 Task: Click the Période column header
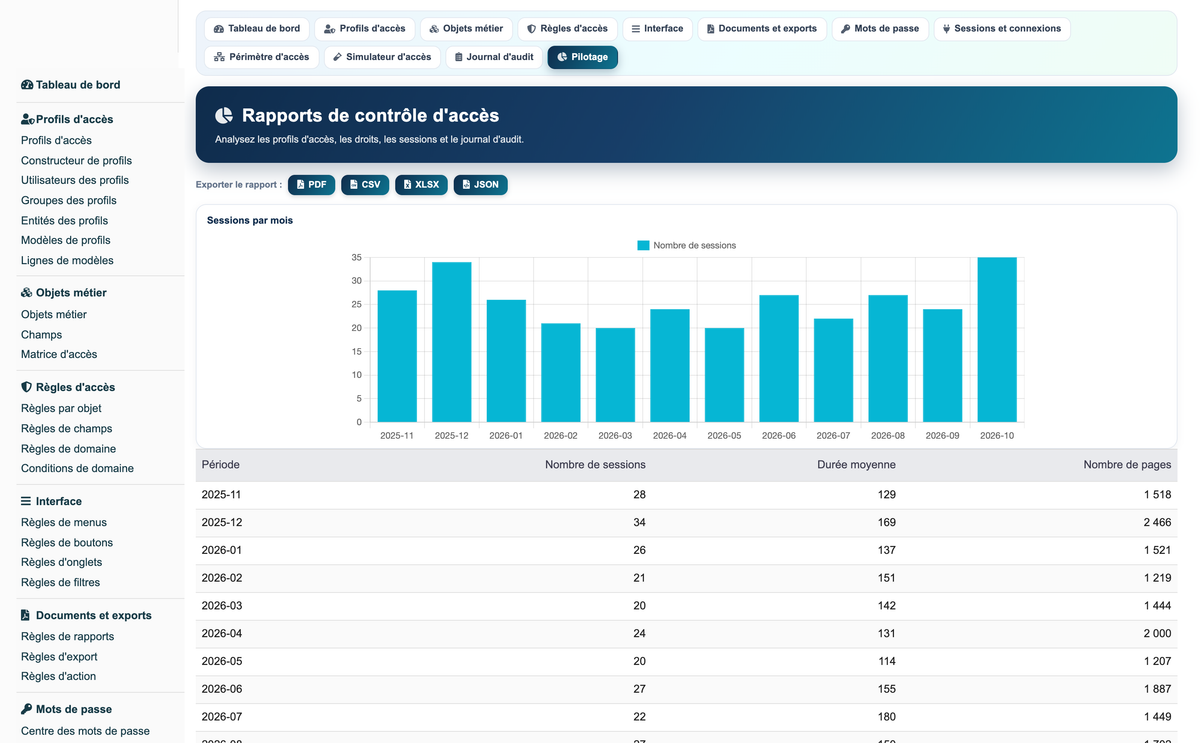point(221,465)
